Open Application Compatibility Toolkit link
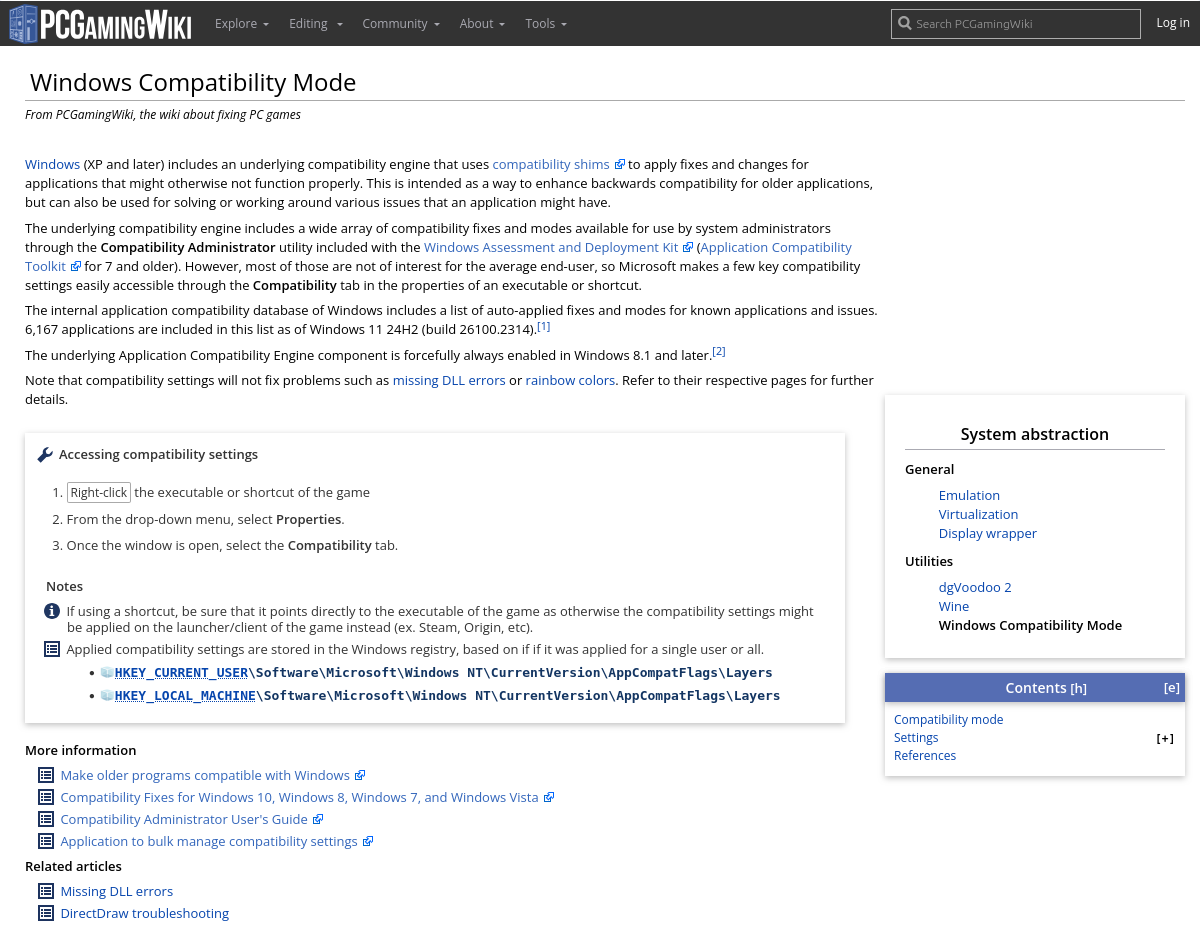 [x=776, y=247]
